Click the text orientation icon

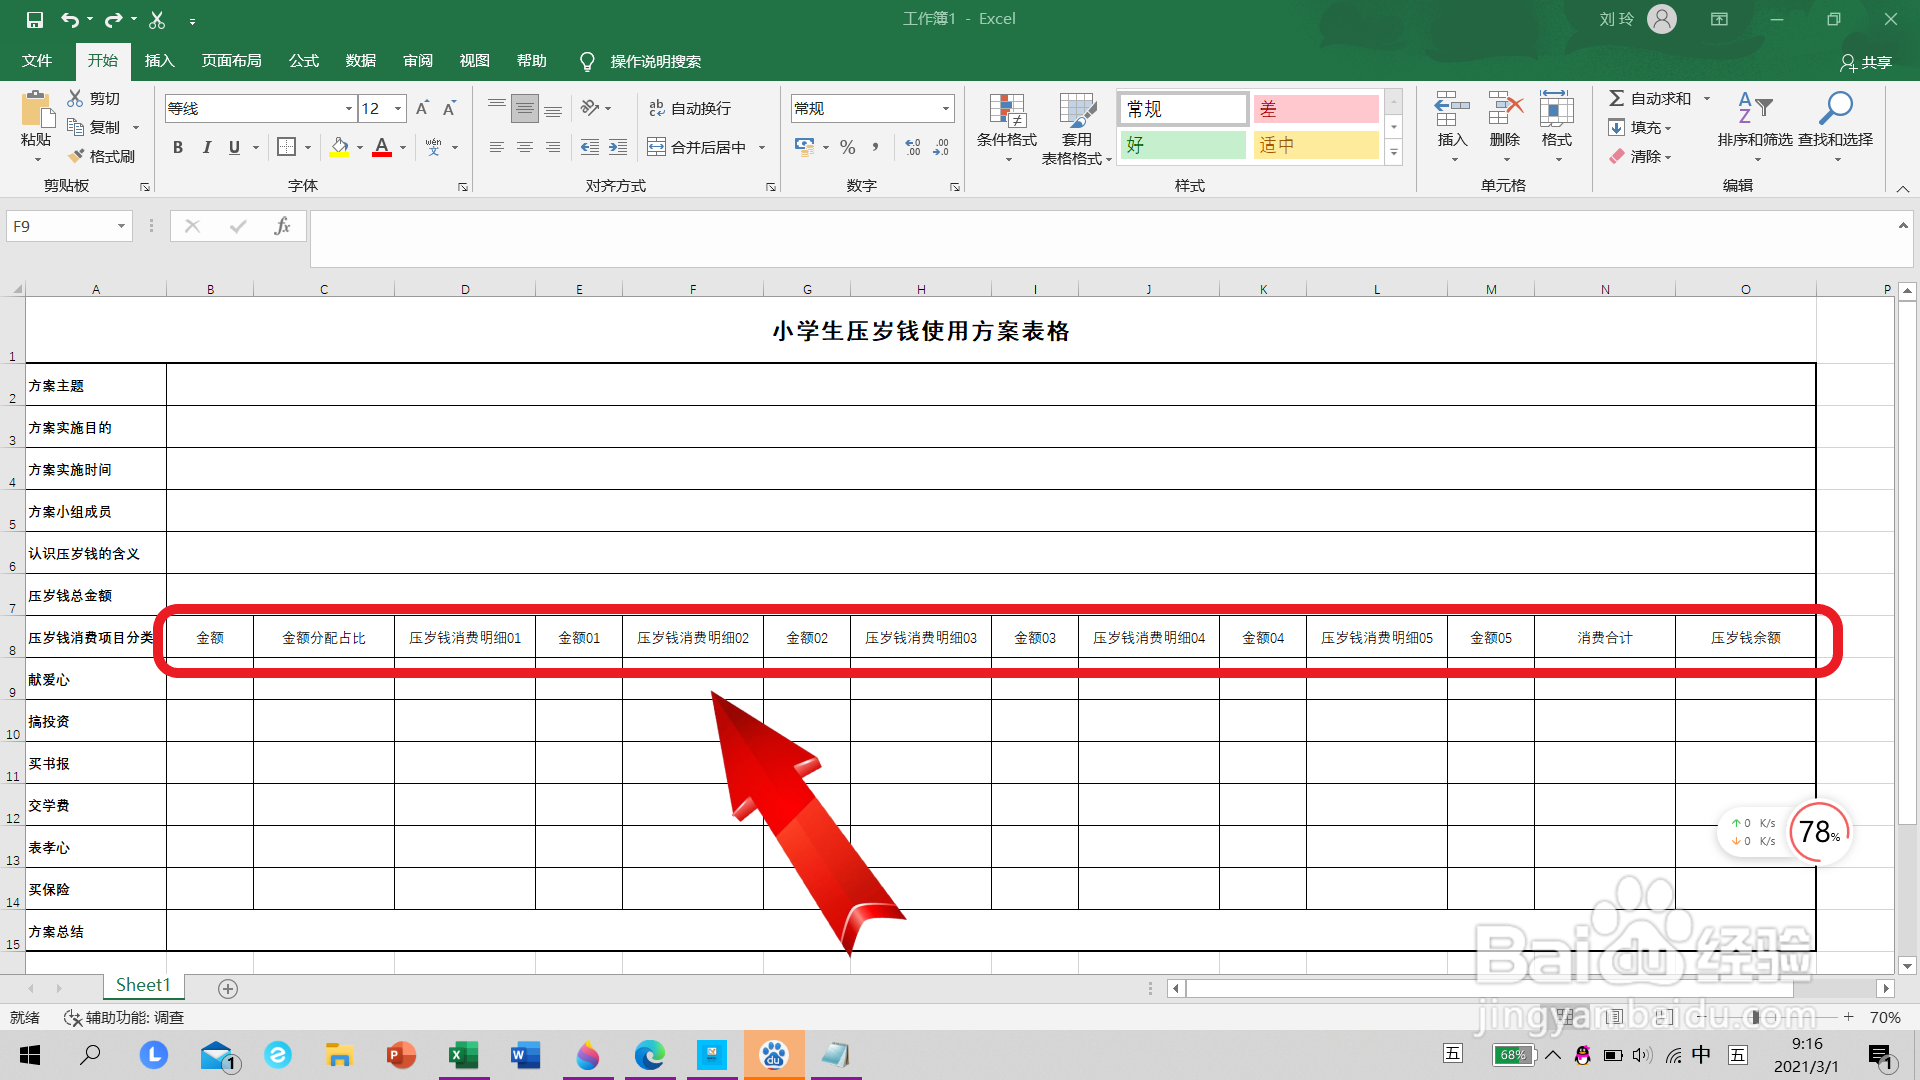point(590,108)
